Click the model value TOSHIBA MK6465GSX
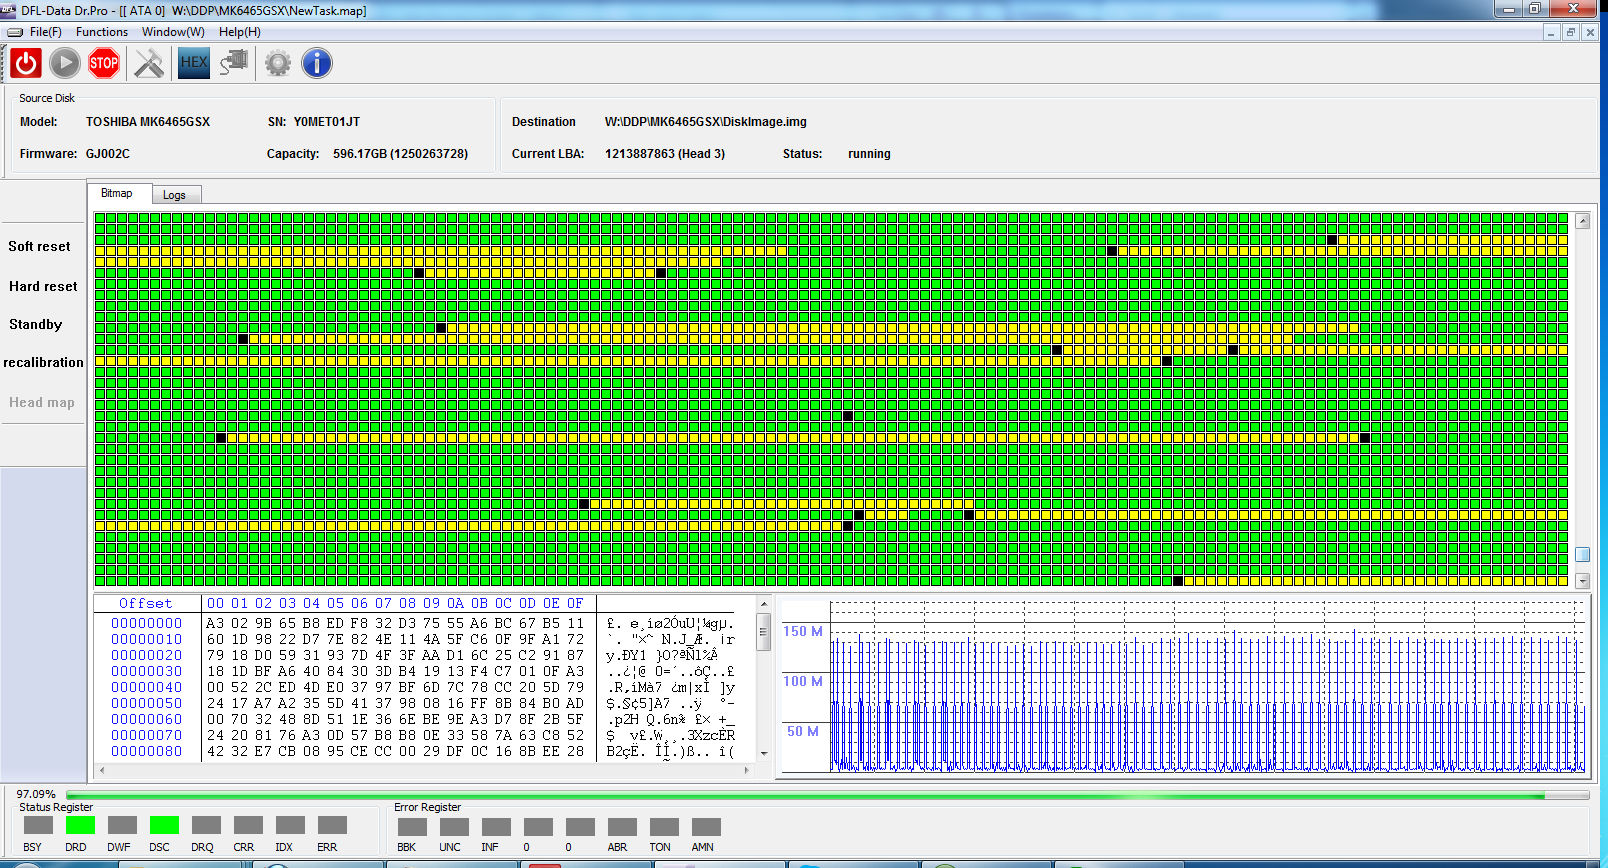 tap(148, 122)
